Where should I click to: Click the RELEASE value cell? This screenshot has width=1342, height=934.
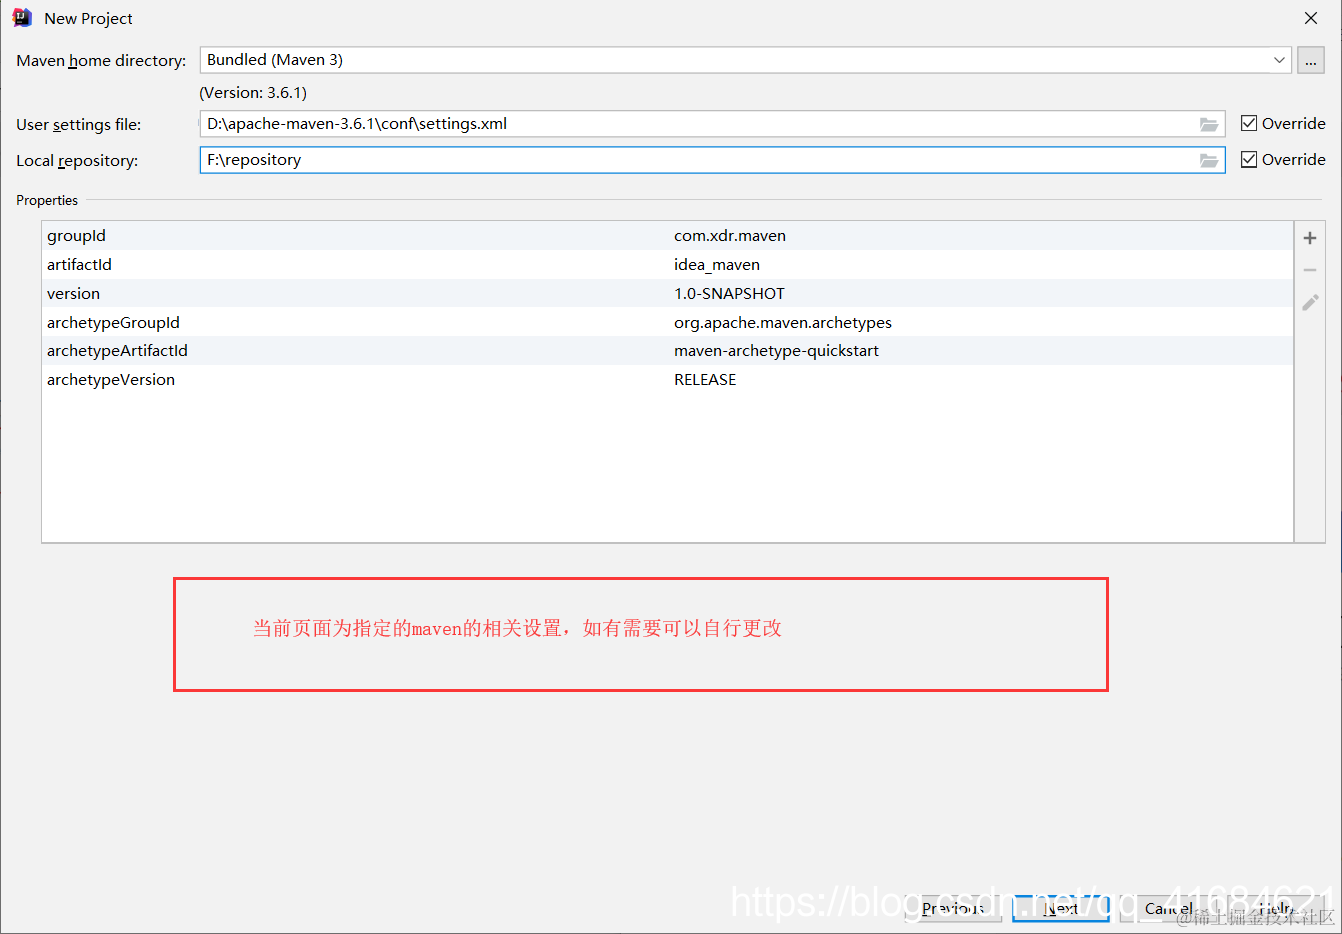point(705,380)
